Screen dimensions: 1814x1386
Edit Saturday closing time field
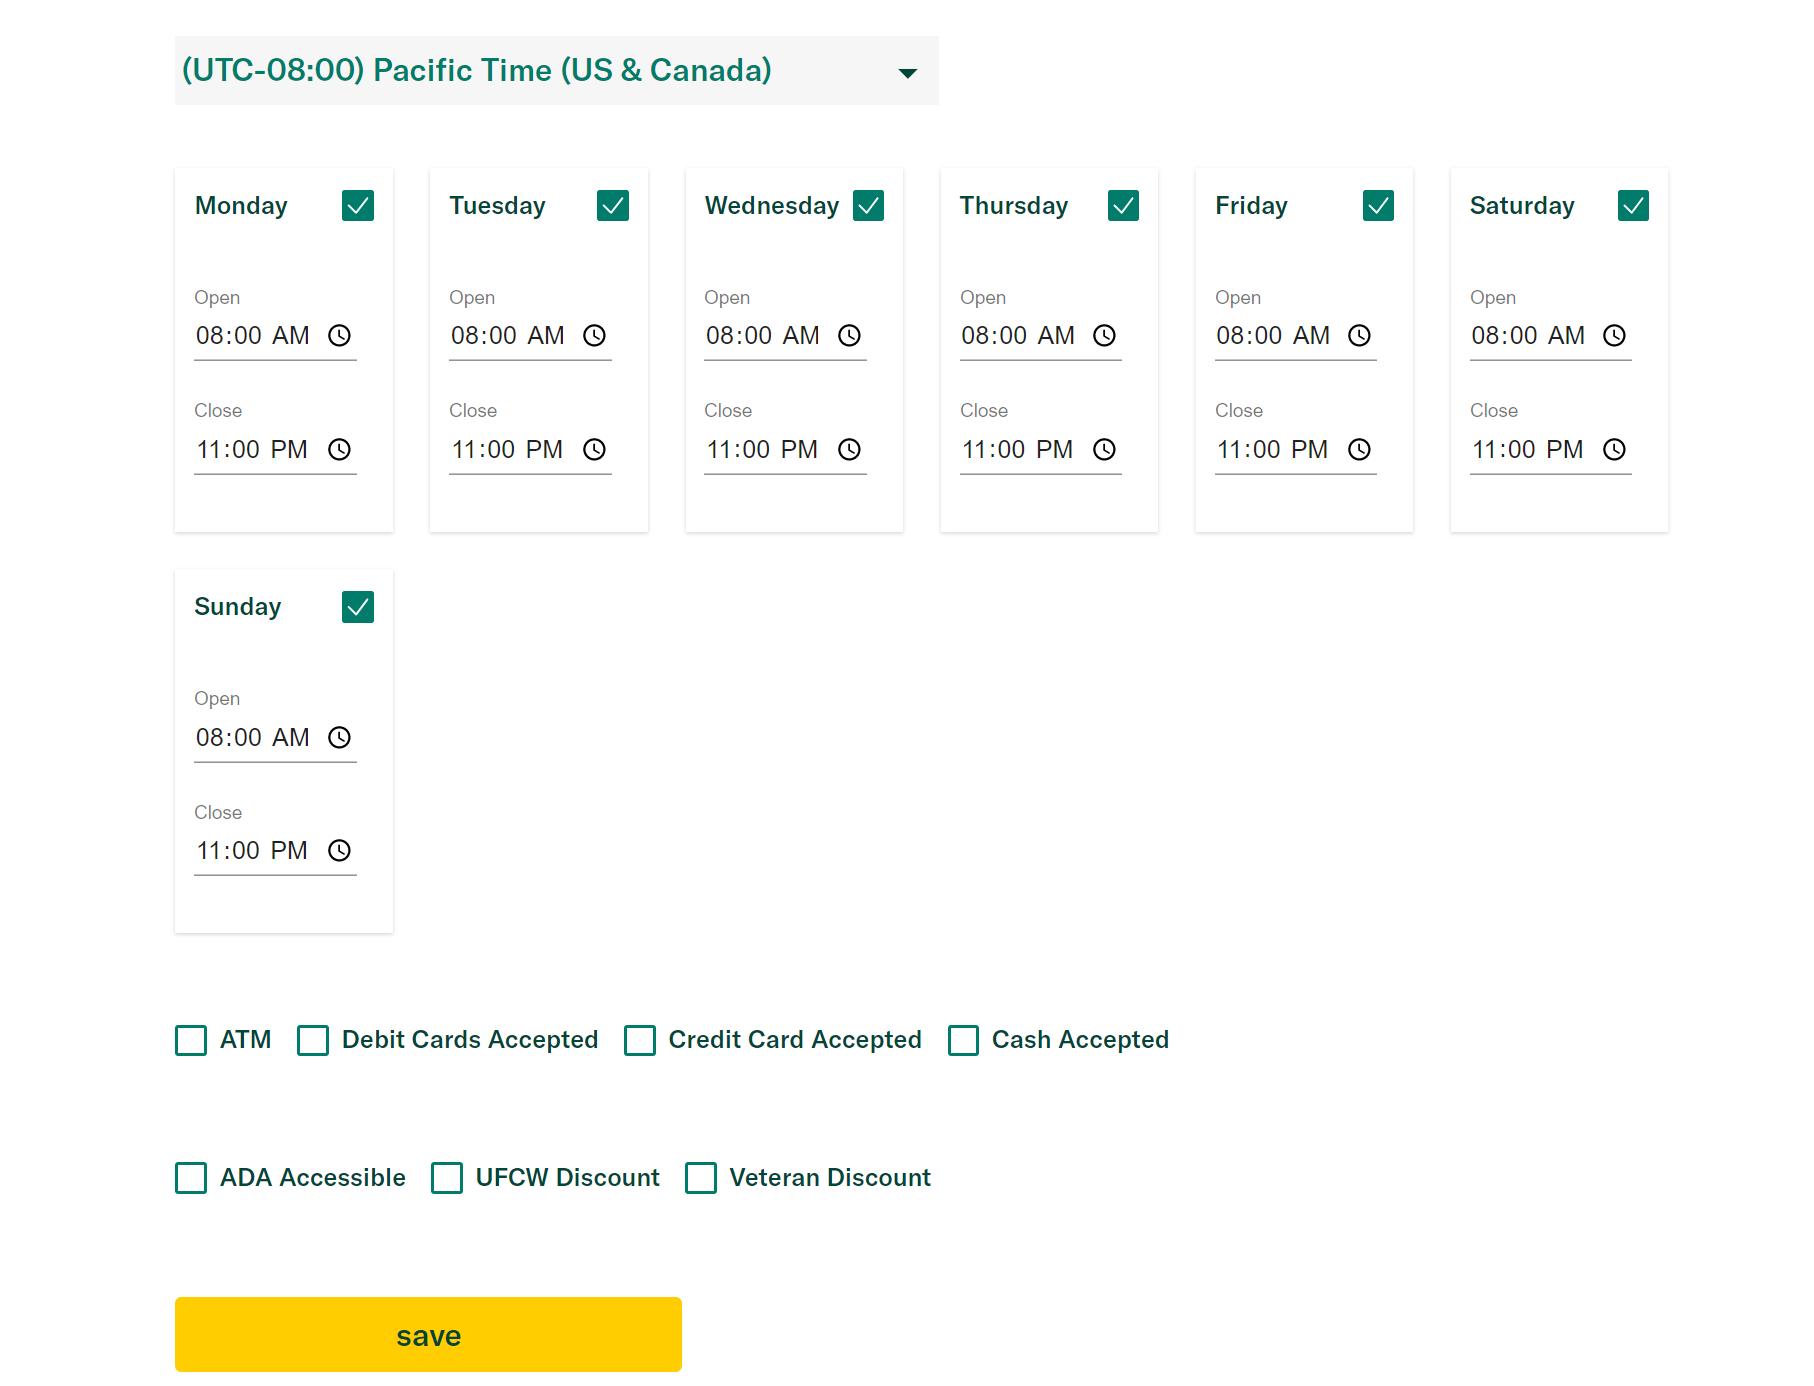(x=1551, y=450)
